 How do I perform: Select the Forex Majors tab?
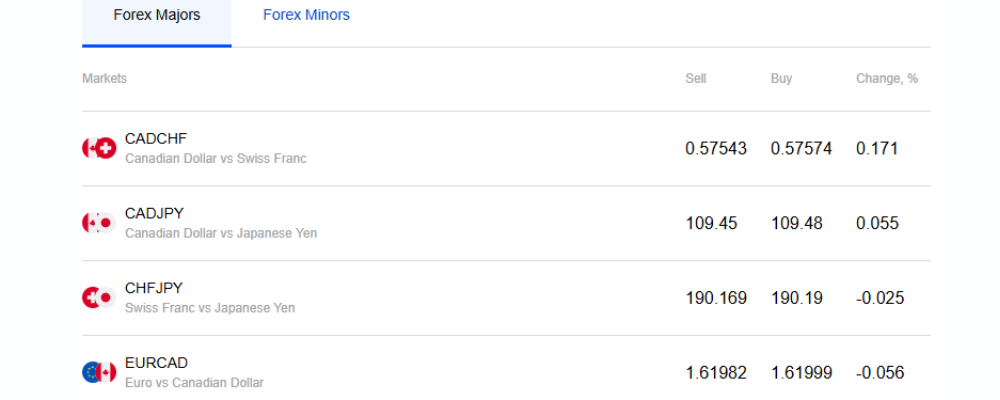click(x=157, y=15)
